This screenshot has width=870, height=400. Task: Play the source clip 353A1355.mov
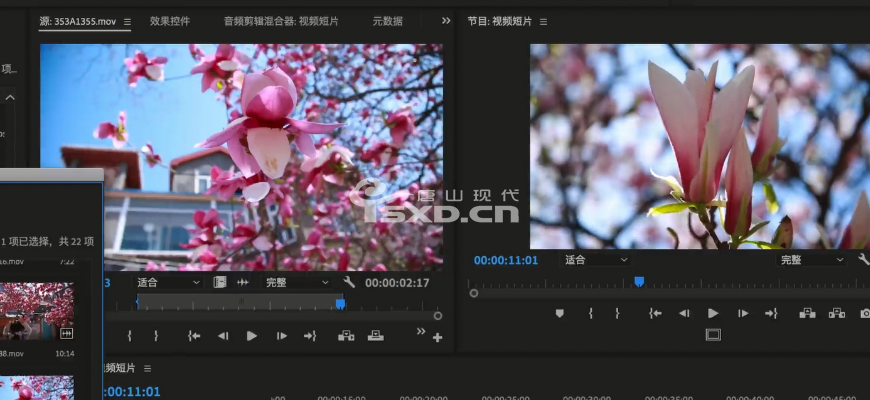coord(251,336)
